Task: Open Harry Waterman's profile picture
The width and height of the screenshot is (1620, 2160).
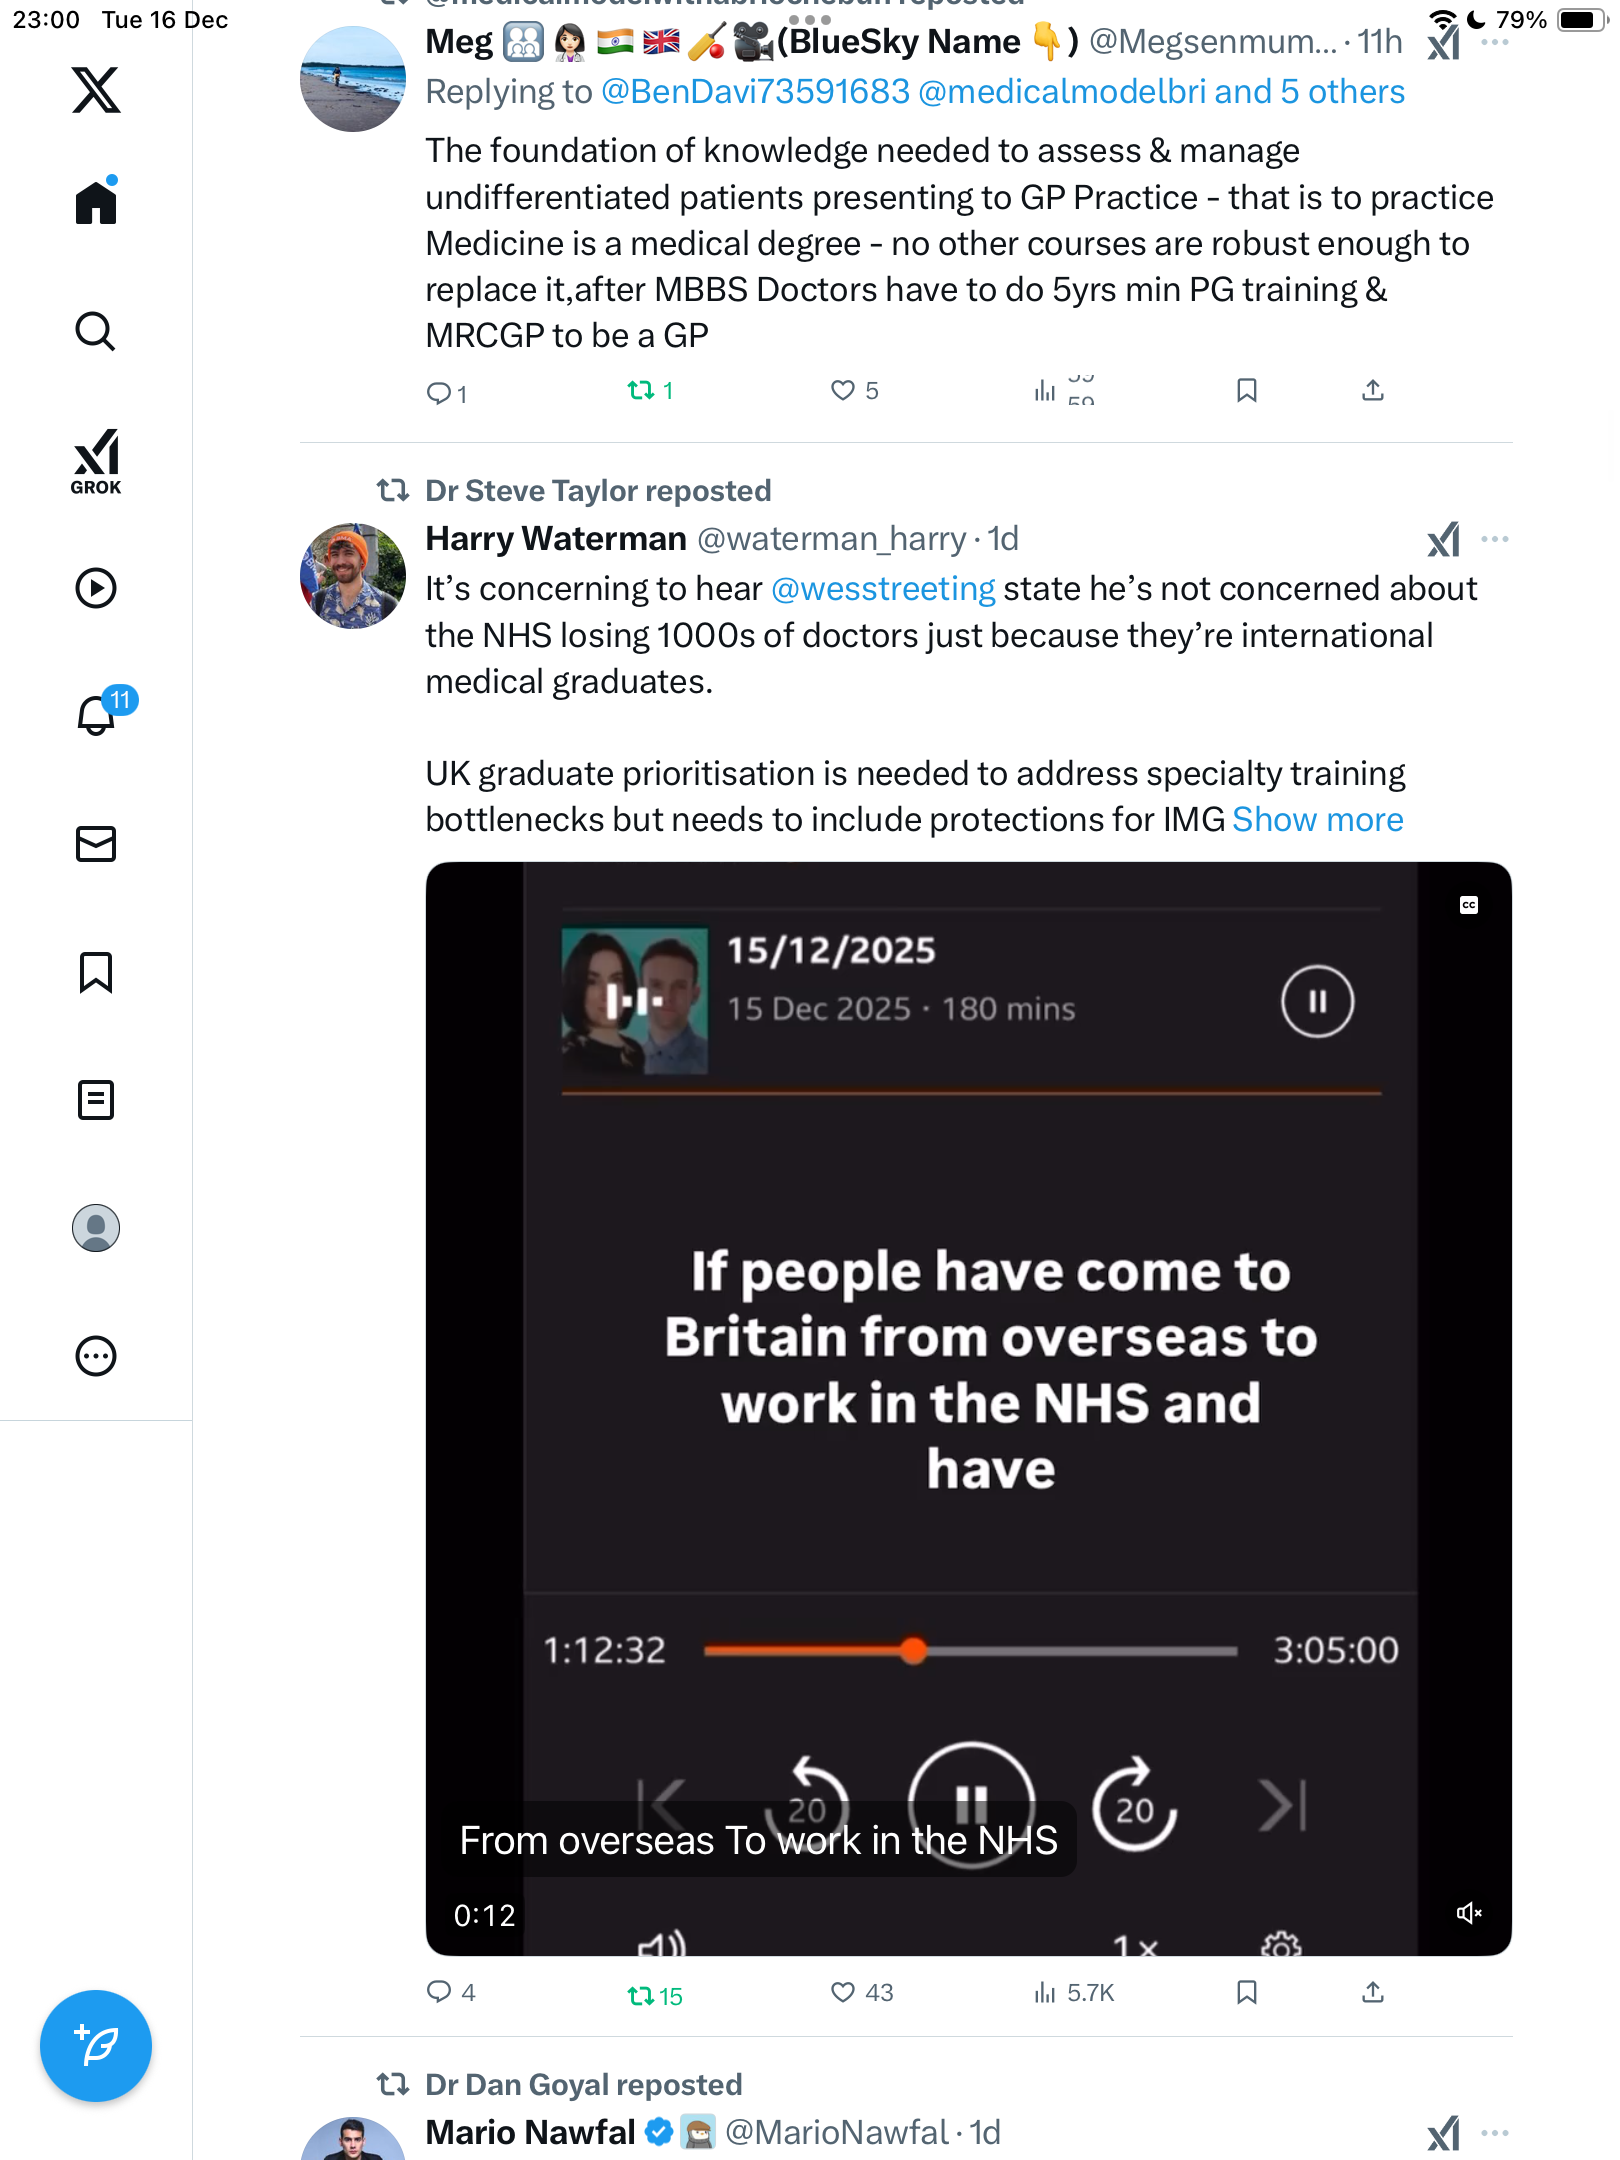Action: [x=353, y=576]
